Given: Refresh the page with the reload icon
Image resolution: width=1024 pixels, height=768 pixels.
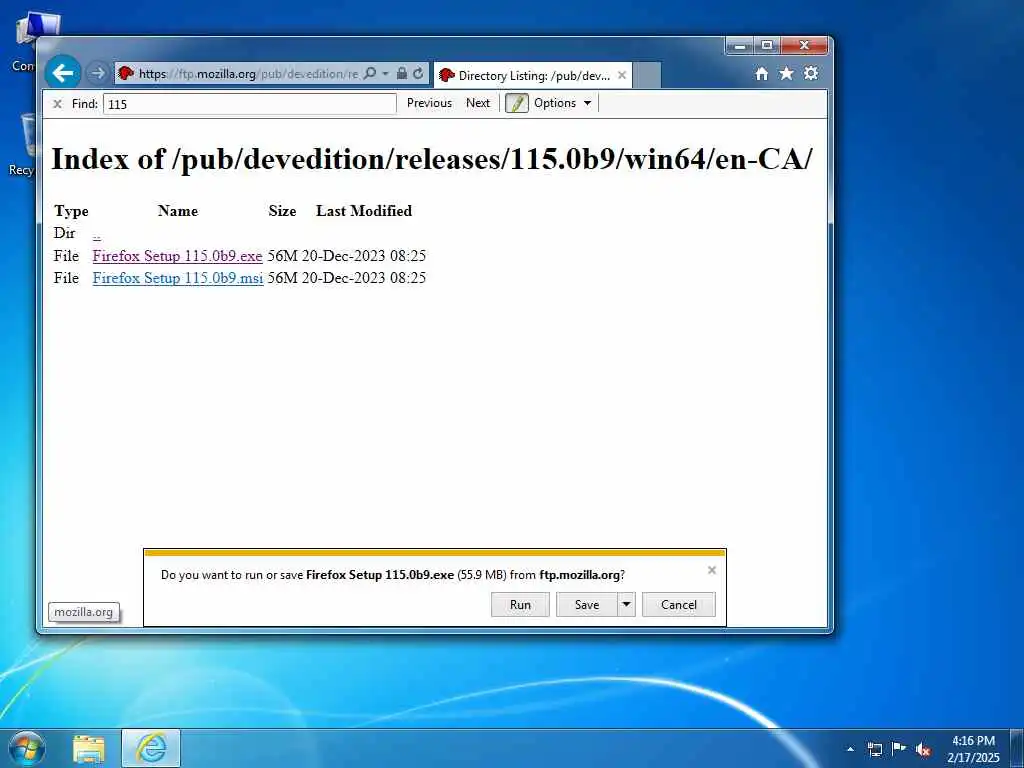Looking at the screenshot, I should tap(418, 73).
